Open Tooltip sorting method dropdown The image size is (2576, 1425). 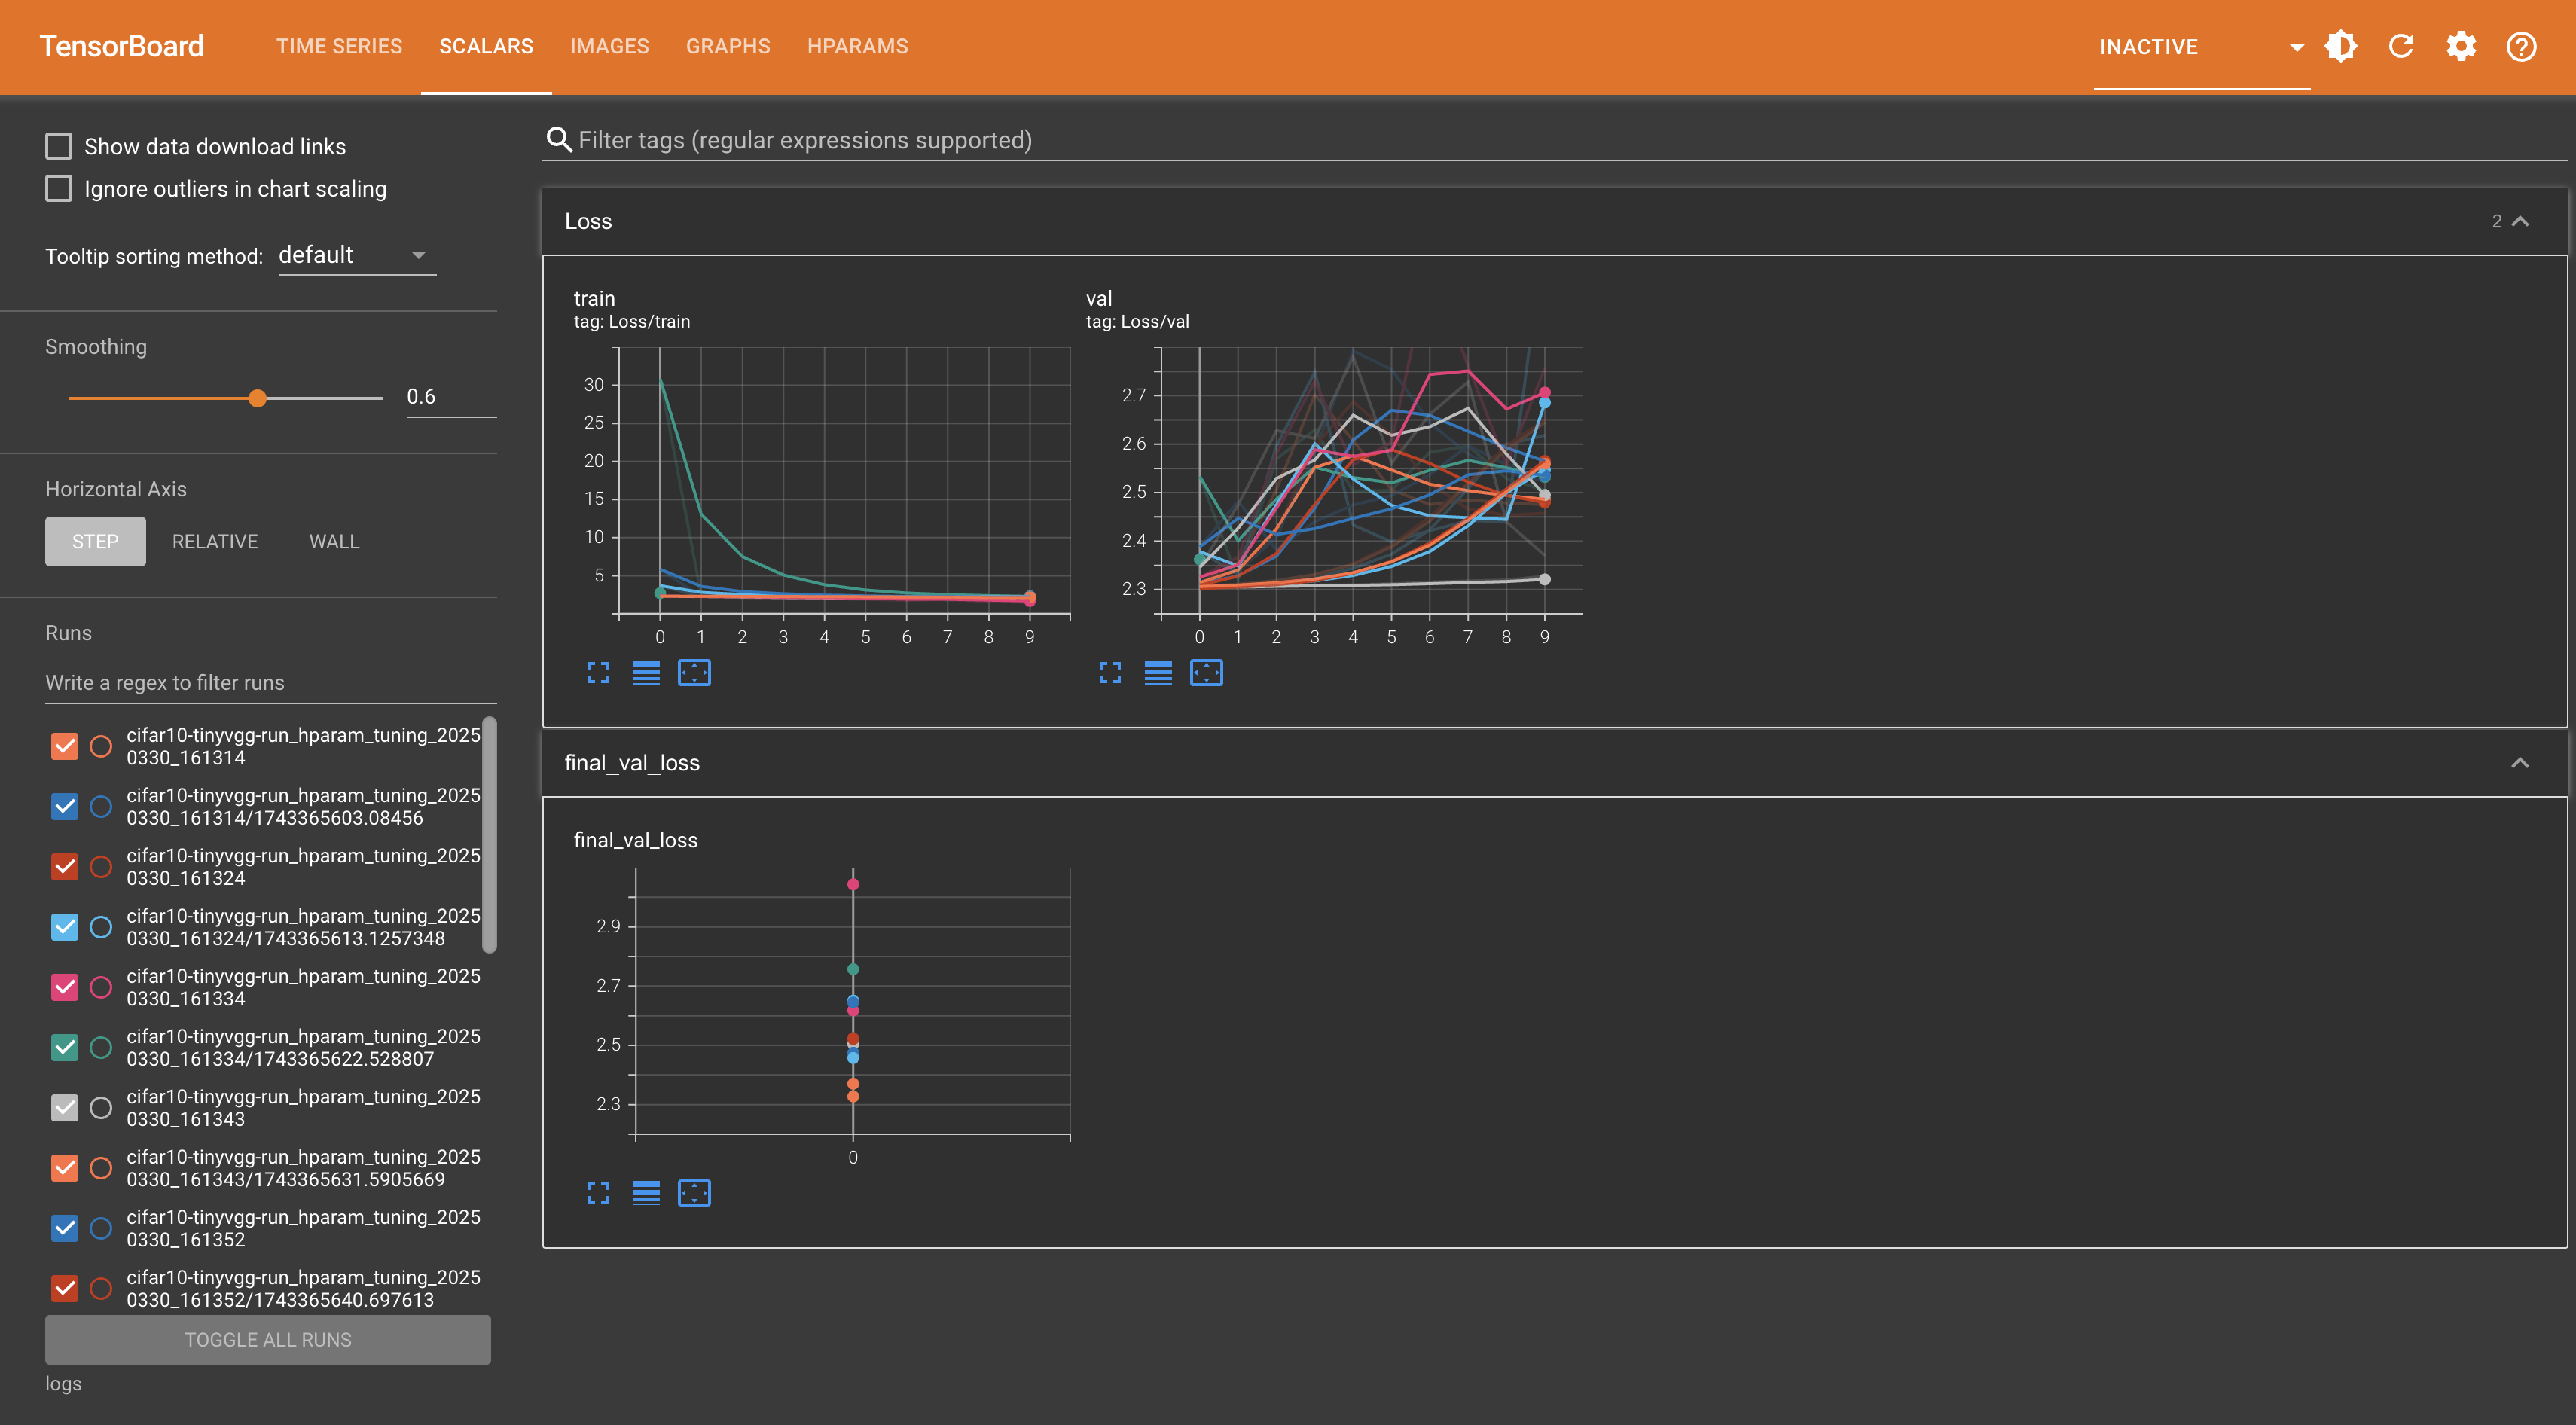point(356,255)
